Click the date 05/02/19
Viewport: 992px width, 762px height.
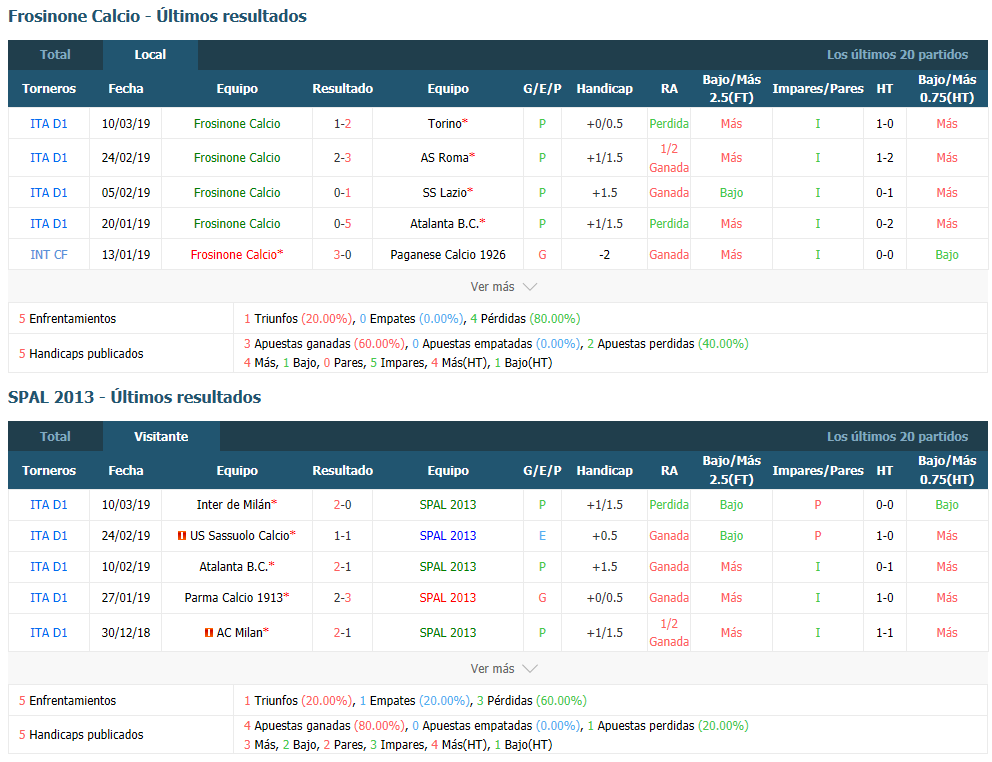pos(126,193)
